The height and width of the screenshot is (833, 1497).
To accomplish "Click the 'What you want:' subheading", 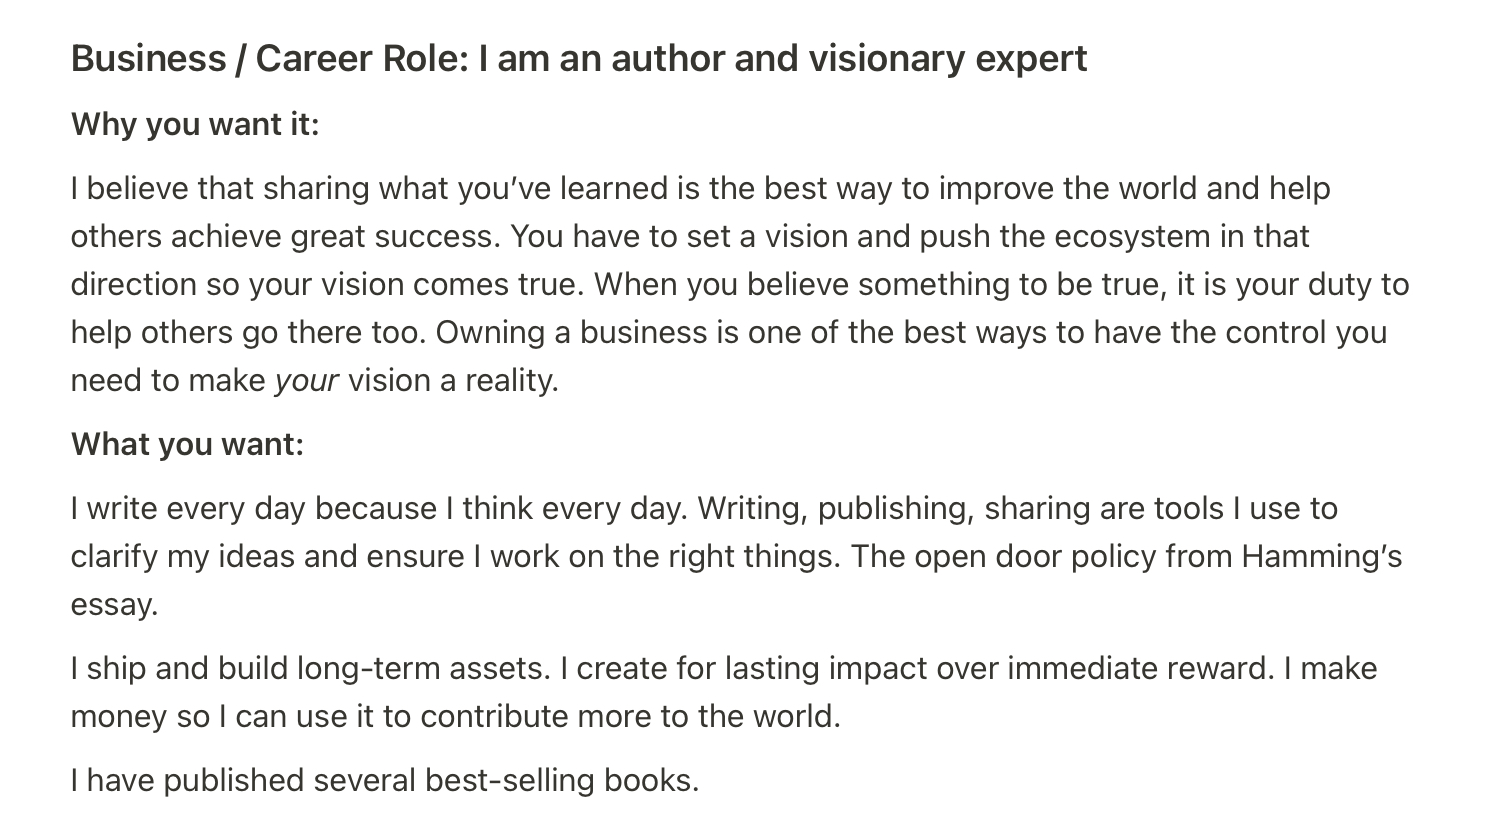I will click(x=187, y=444).
